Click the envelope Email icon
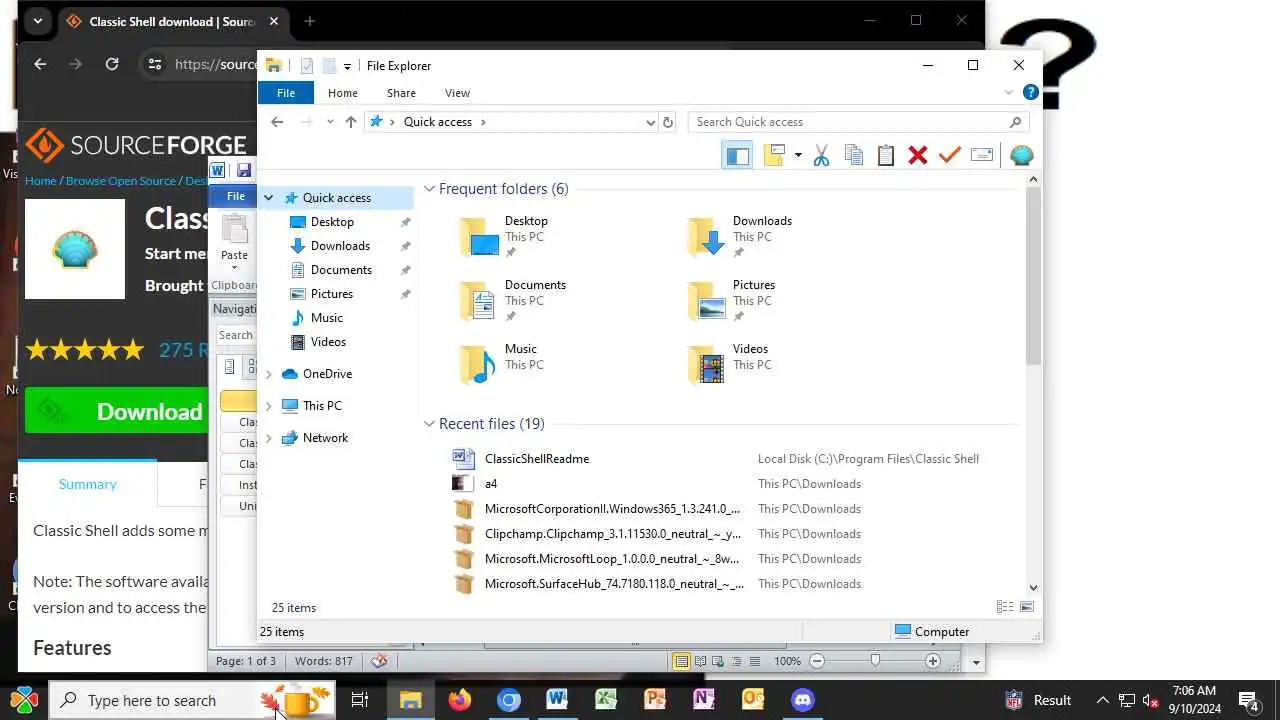Viewport: 1280px width, 720px height. [982, 155]
